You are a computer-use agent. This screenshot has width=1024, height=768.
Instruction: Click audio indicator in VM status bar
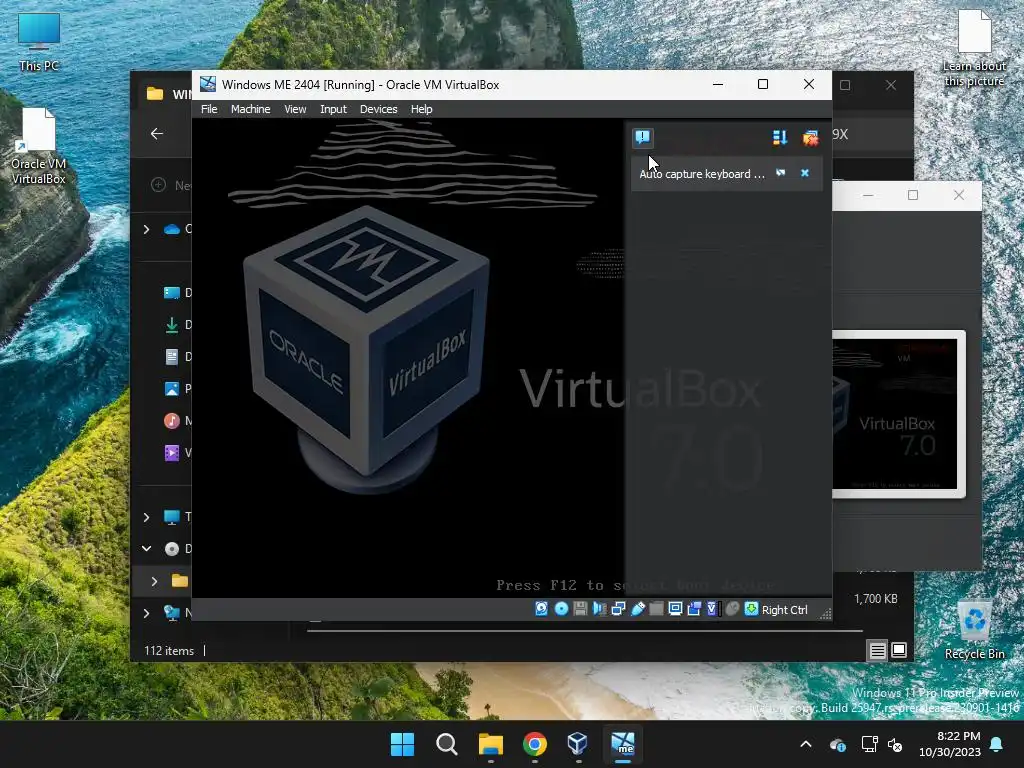pyautogui.click(x=599, y=609)
